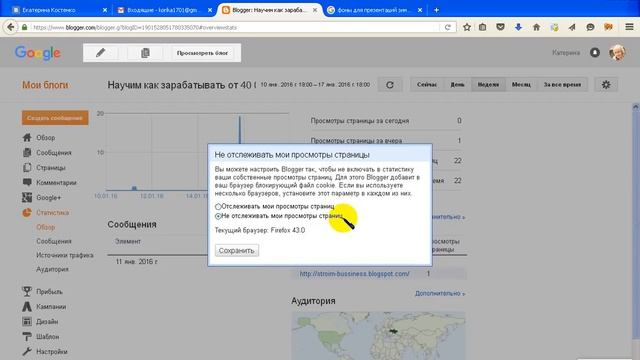Click the Статистика pie chart icon
This screenshot has height=360, width=640.
tap(27, 213)
